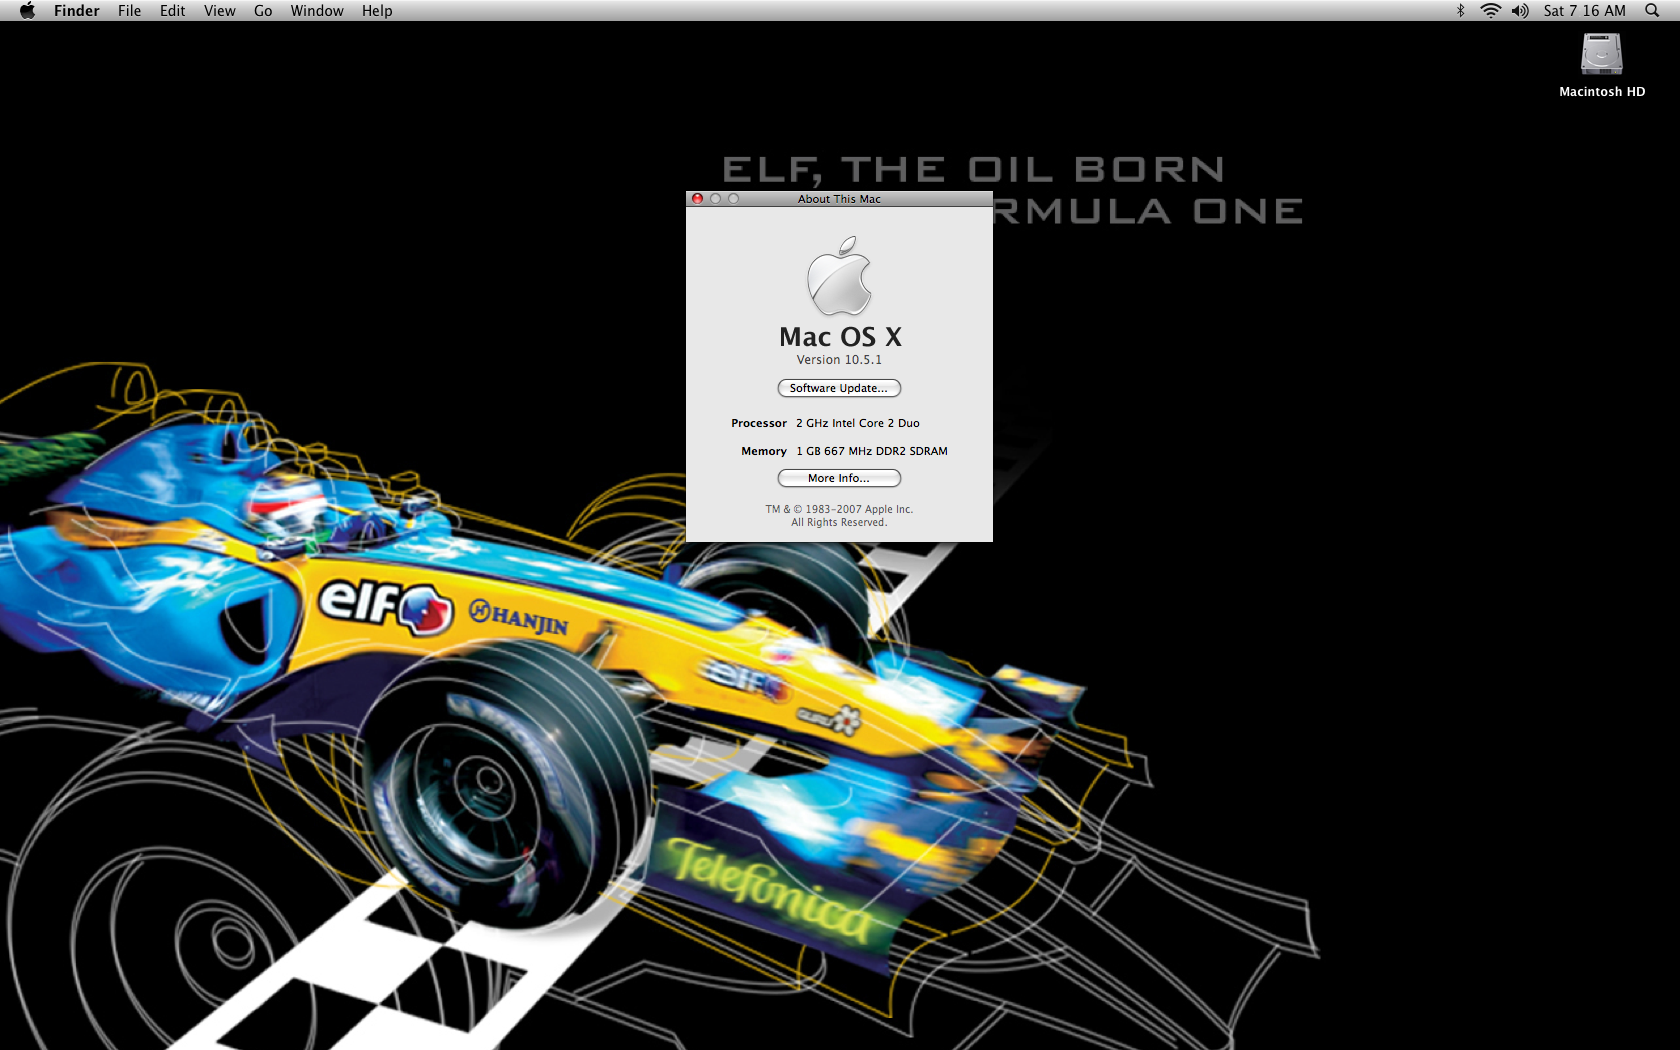Click the 2 GHz Intel Core 2 Duo text
Screen dimensions: 1680x1050
click(x=858, y=423)
